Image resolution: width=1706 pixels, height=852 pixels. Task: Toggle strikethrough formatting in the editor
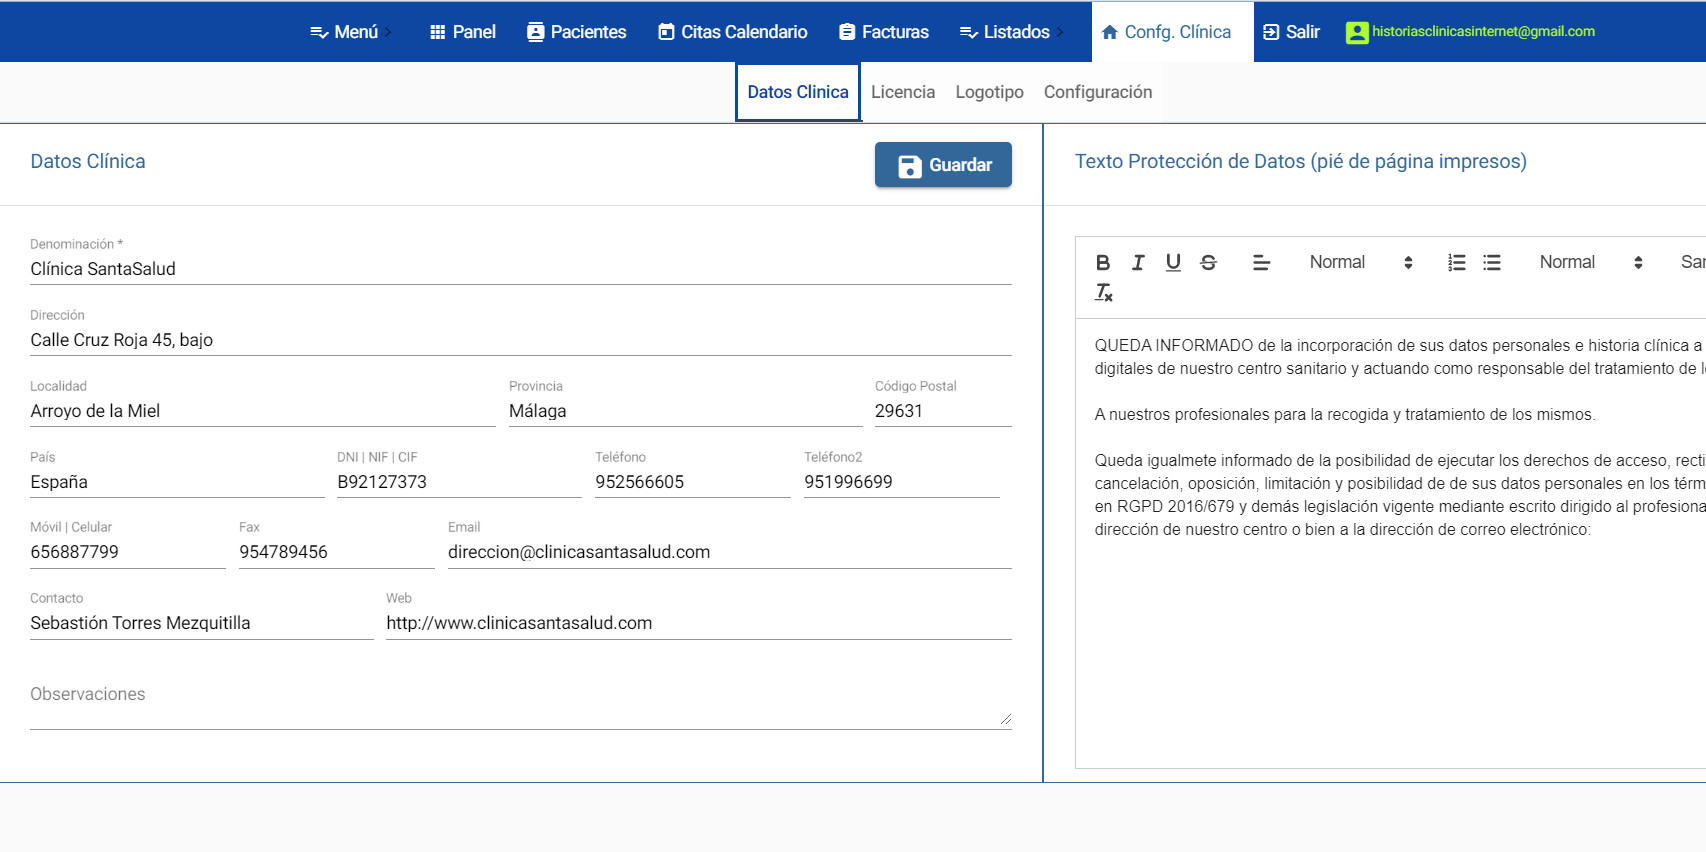point(1208,262)
